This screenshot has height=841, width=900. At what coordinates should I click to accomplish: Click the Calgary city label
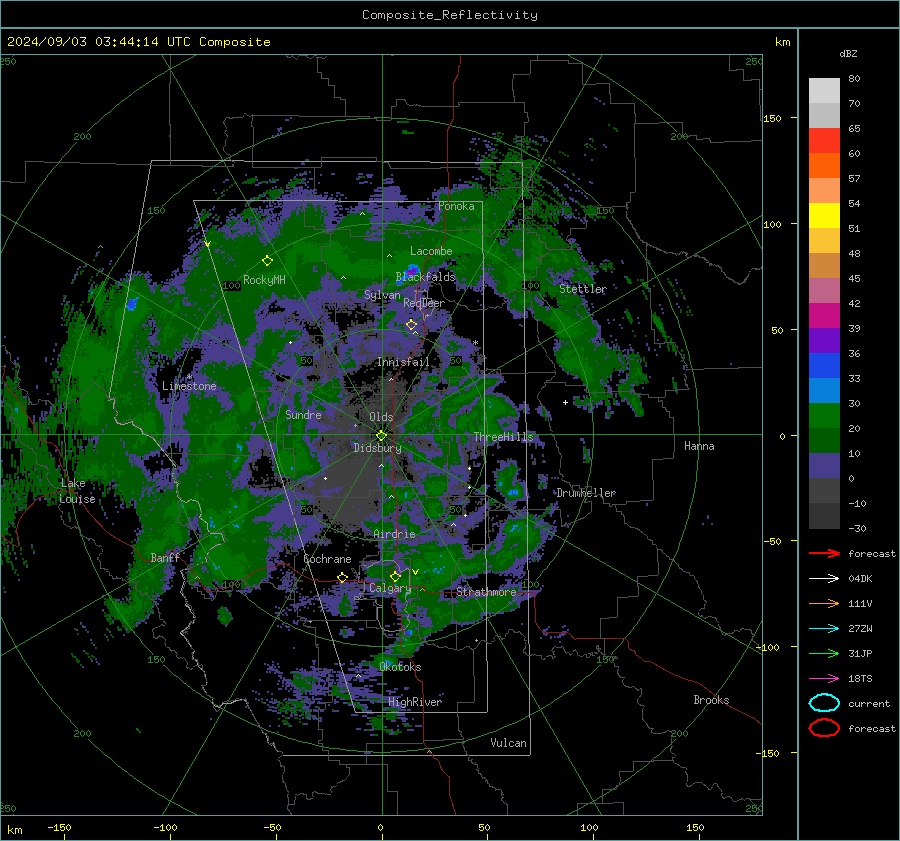click(x=390, y=588)
